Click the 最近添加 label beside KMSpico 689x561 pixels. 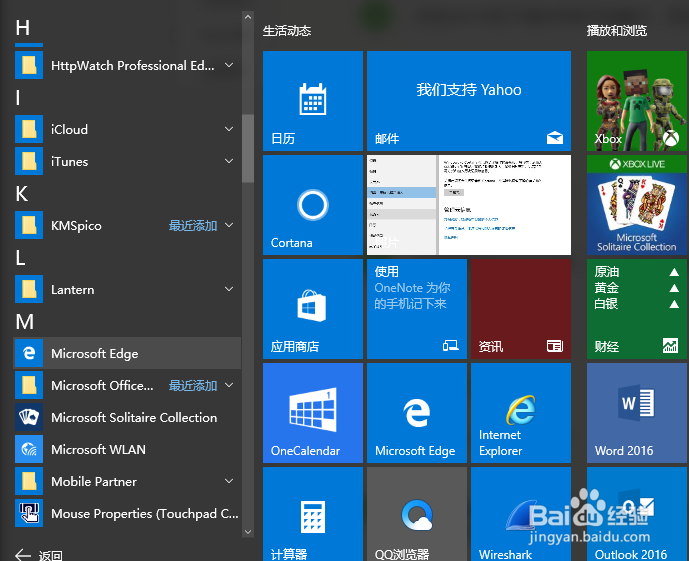[193, 226]
